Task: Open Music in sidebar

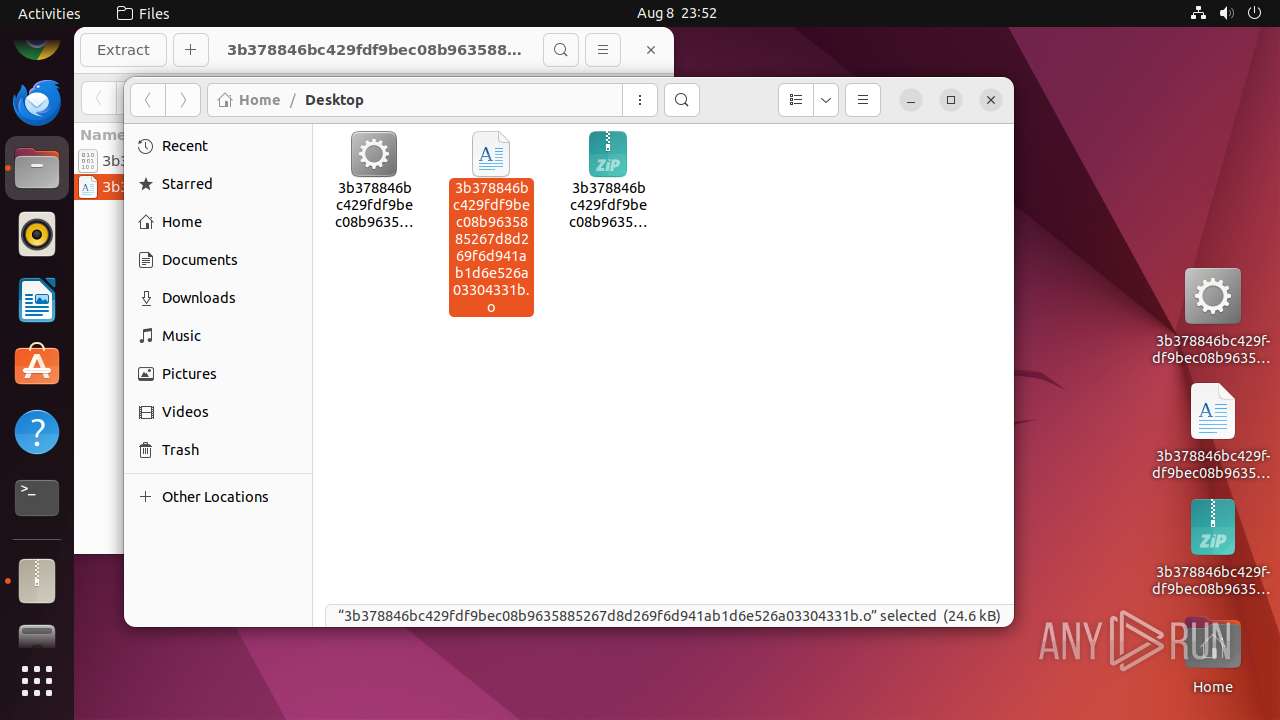Action: click(x=218, y=336)
